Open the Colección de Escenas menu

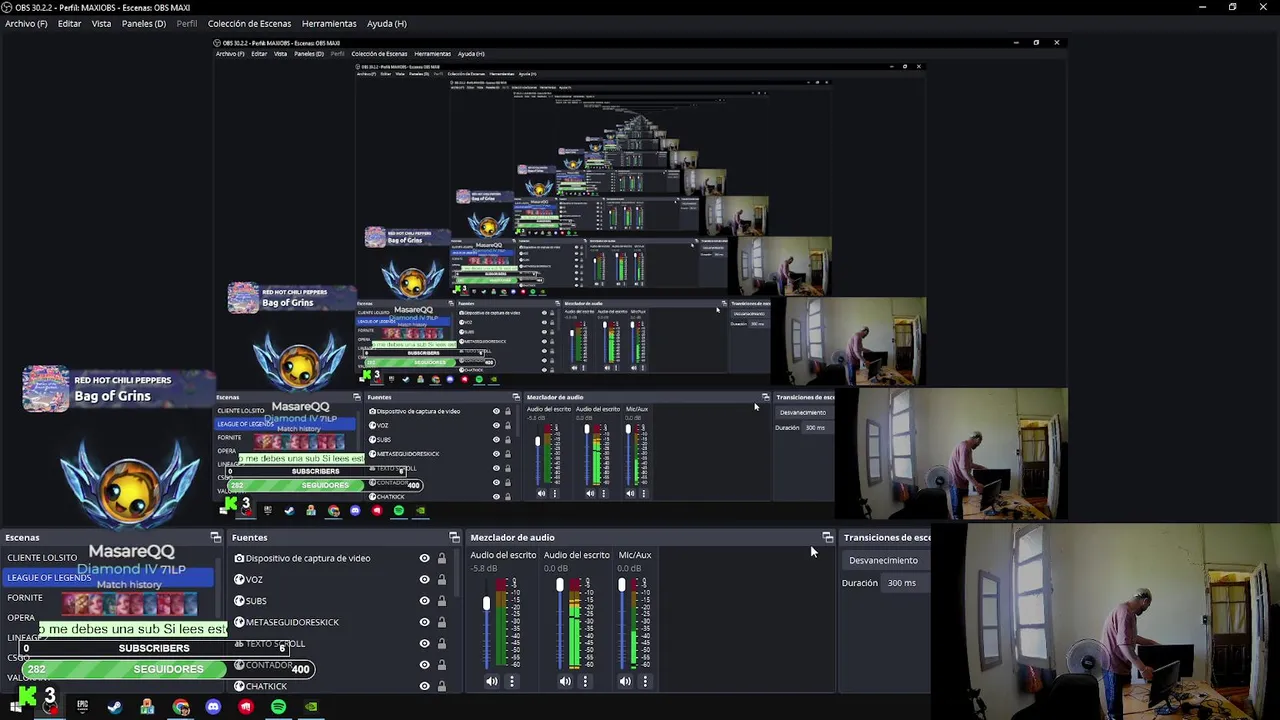(x=249, y=23)
